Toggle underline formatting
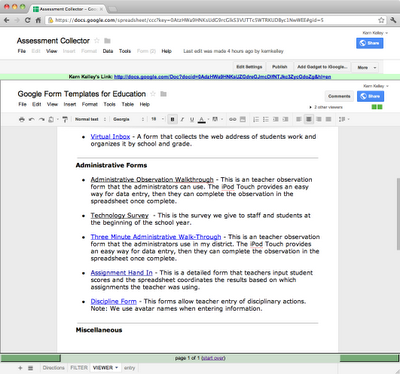Image resolution: width=400 pixels, height=374 pixels. 192,119
